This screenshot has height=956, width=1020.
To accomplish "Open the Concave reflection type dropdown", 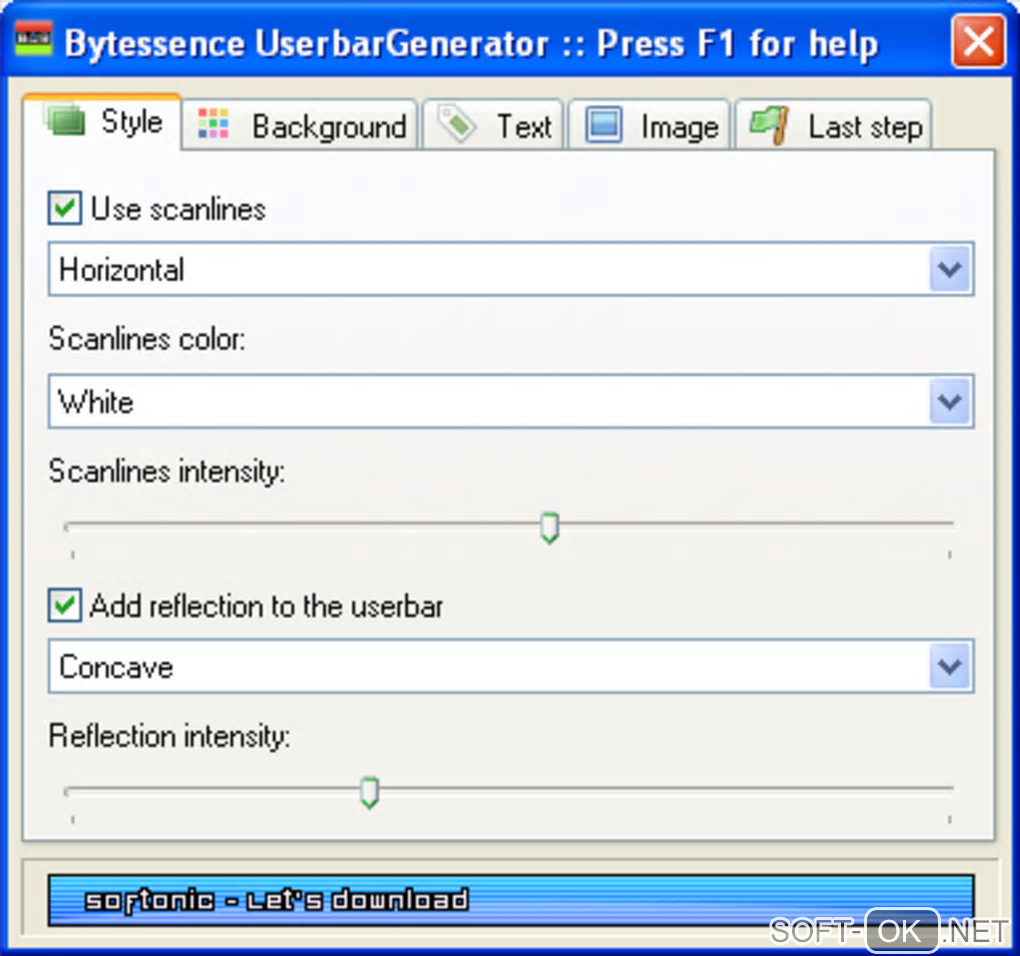I will 949,667.
